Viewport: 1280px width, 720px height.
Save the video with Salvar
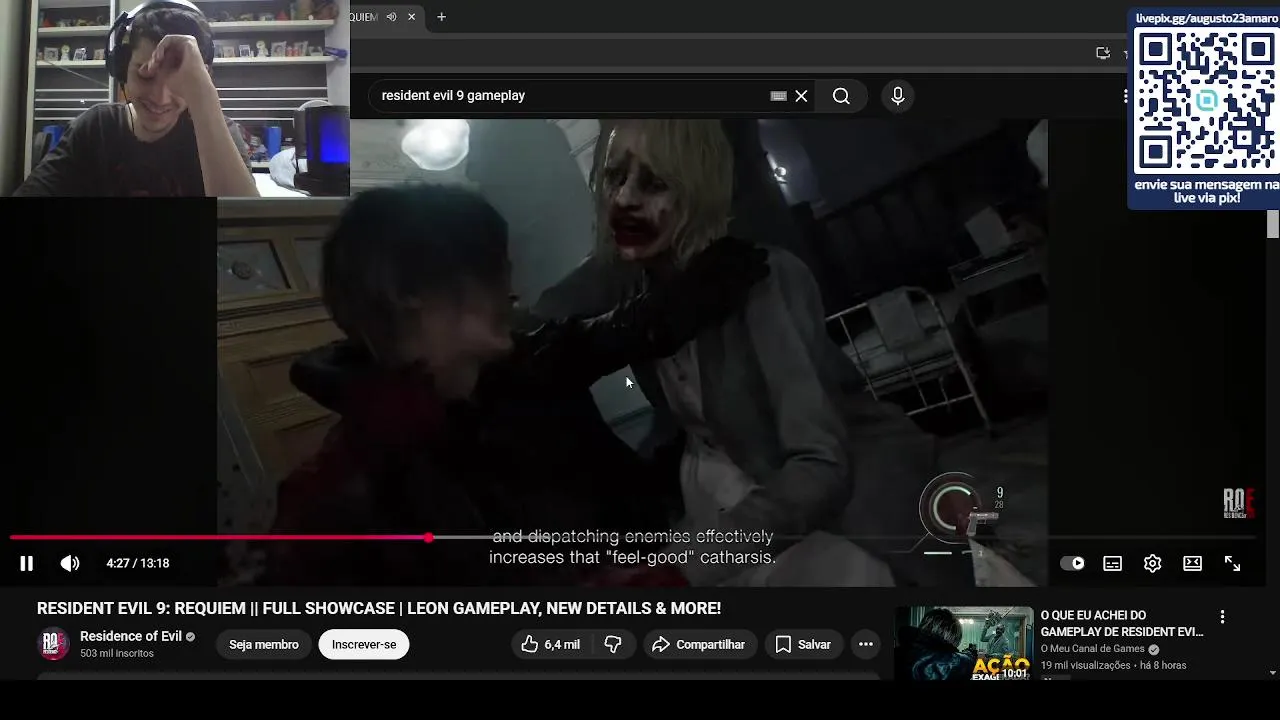803,645
